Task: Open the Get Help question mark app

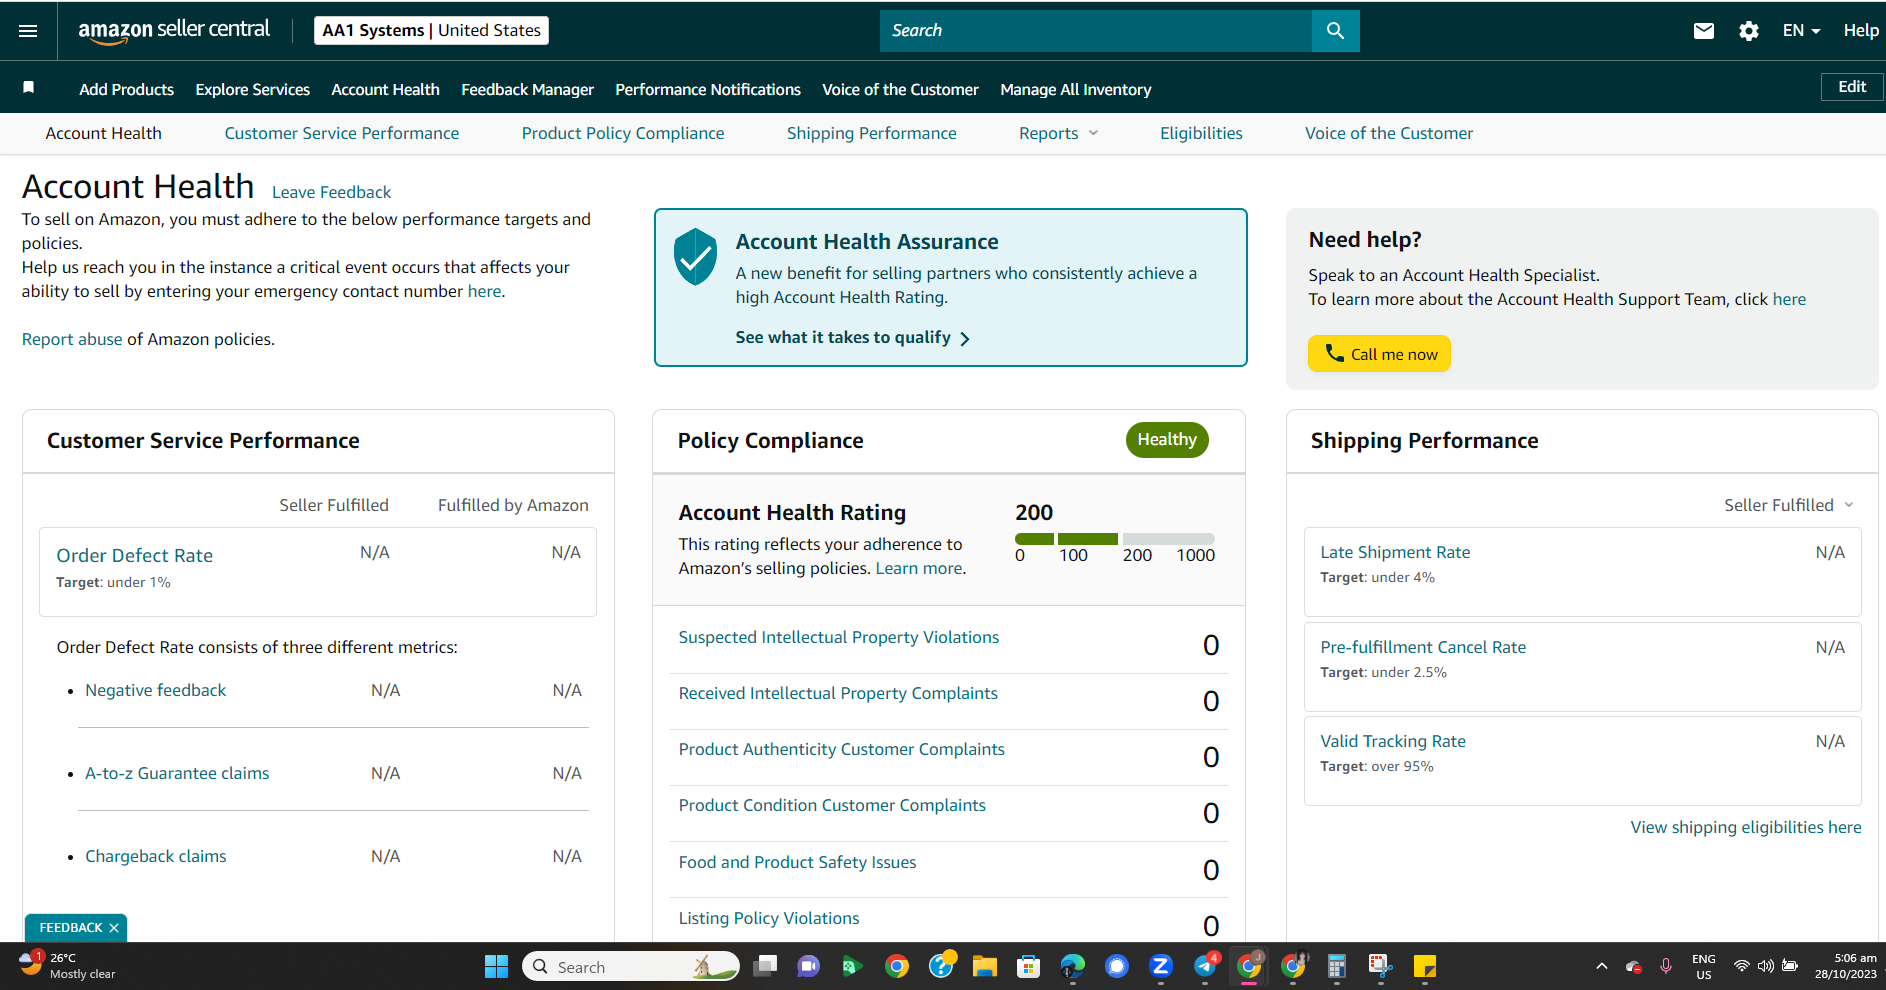Action: [x=941, y=966]
